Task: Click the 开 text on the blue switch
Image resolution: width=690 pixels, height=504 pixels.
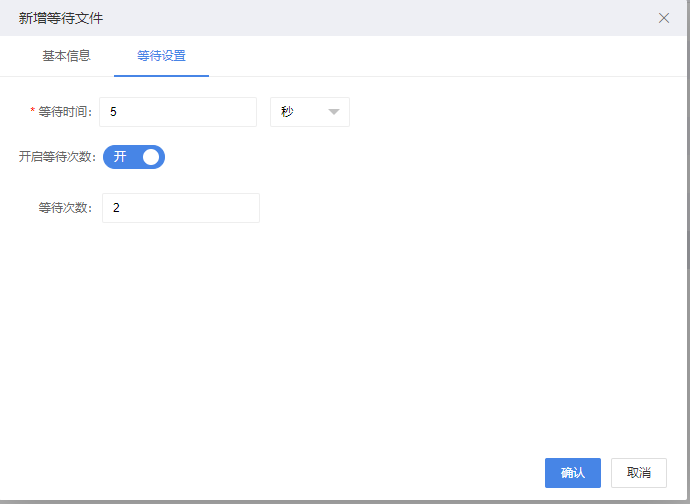Action: click(x=120, y=157)
